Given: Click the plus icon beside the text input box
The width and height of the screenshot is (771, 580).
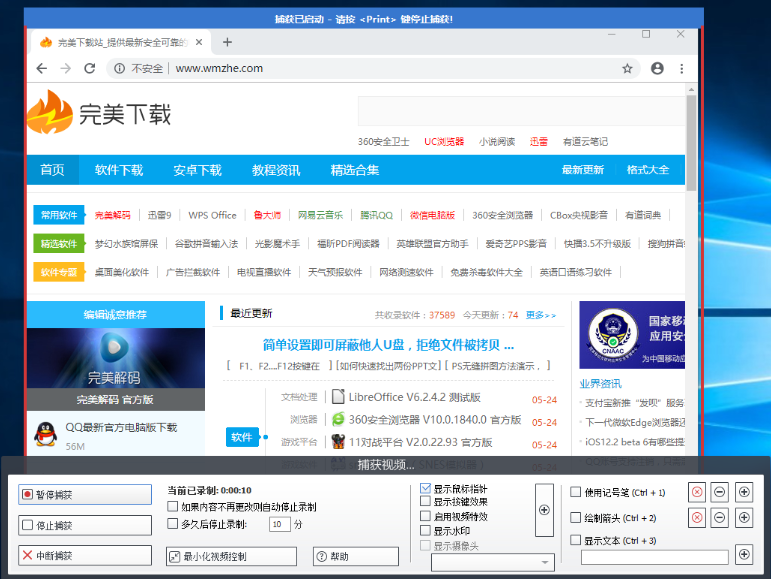Looking at the screenshot, I should (743, 554).
